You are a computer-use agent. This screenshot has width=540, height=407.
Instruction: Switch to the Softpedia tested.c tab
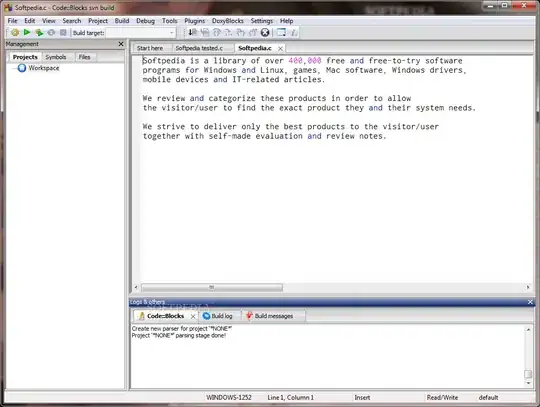pos(199,48)
